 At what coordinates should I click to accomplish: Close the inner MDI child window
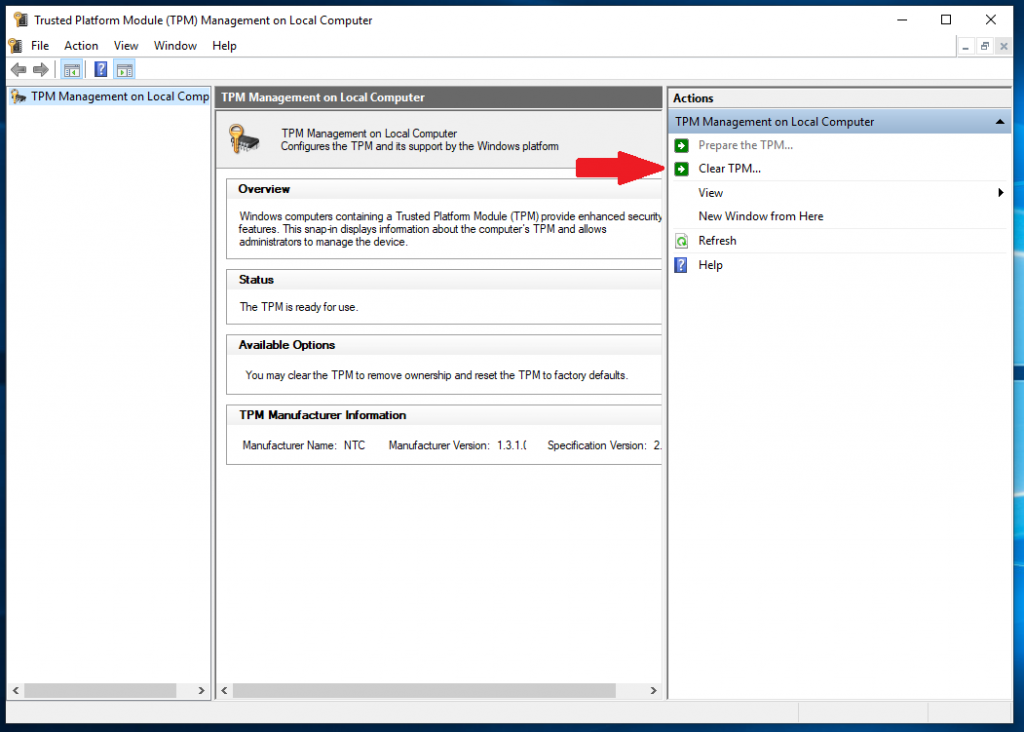tap(1004, 46)
